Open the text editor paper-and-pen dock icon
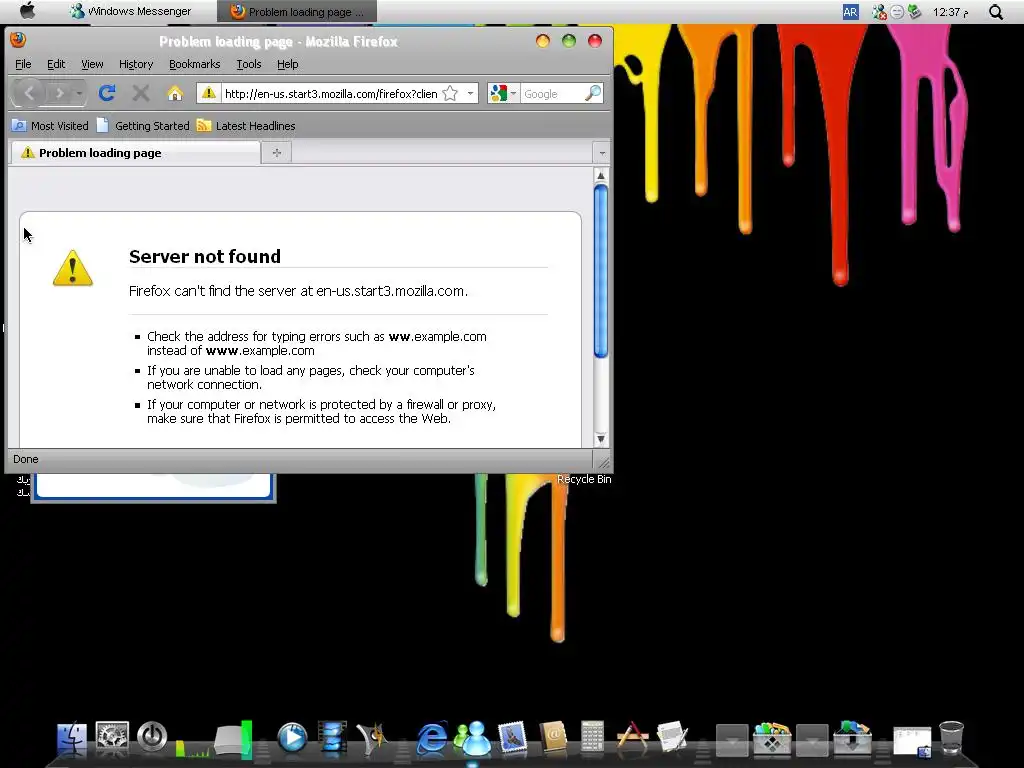The height and width of the screenshot is (768, 1024). pos(672,738)
